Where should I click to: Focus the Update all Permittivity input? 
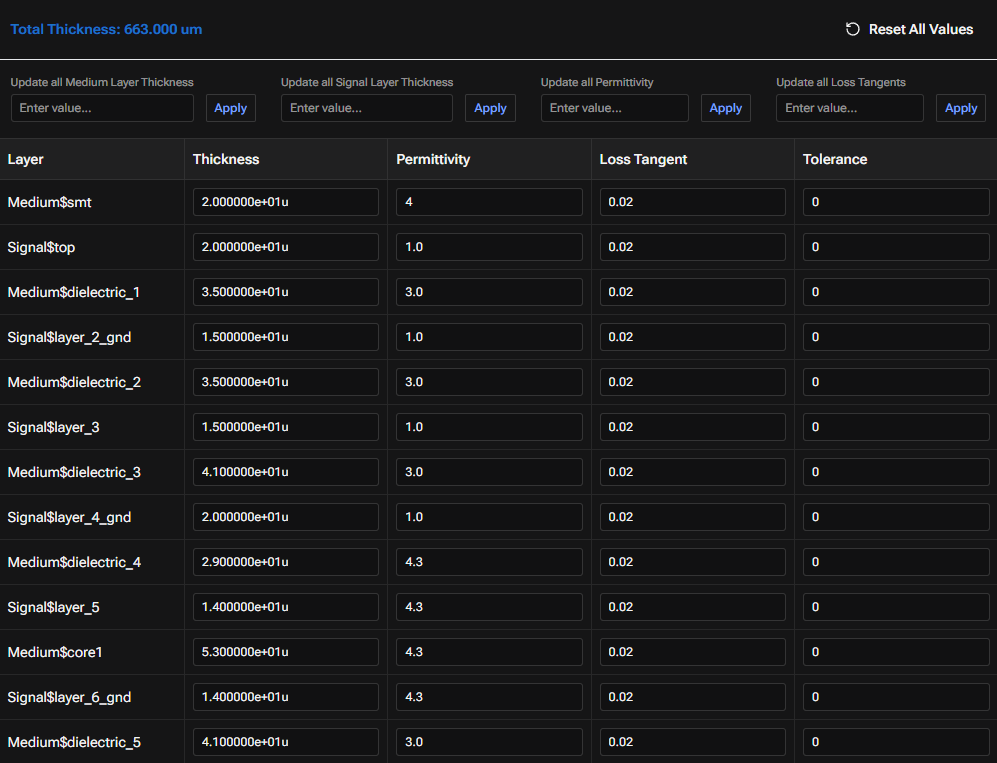pyautogui.click(x=615, y=108)
